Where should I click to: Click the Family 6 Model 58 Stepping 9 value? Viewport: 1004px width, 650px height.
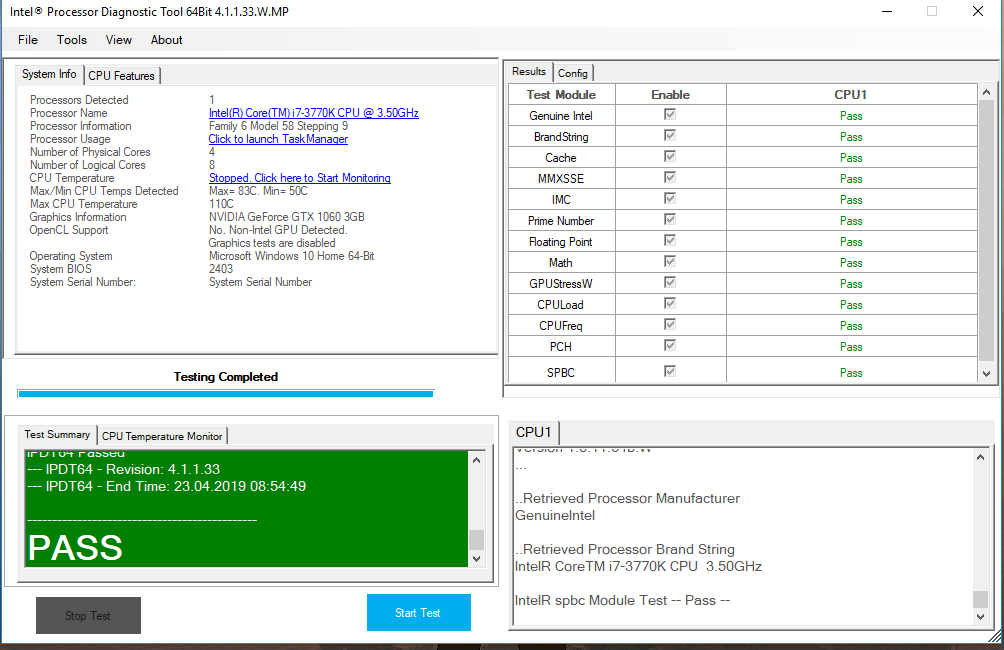pos(279,126)
